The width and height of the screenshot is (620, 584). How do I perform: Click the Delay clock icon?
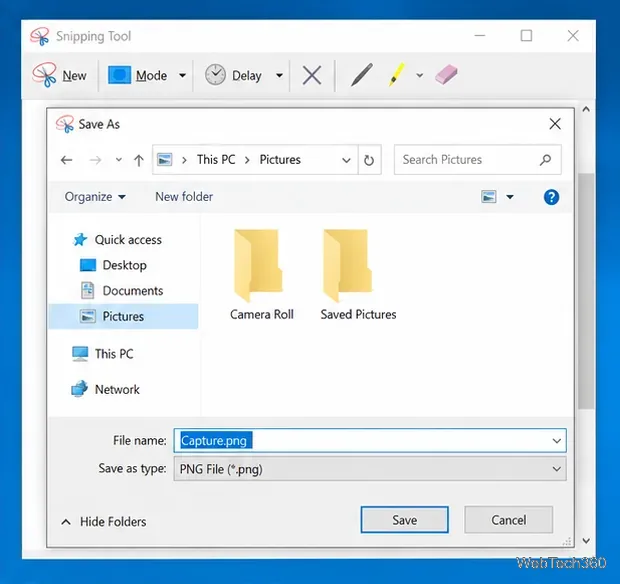coord(215,75)
